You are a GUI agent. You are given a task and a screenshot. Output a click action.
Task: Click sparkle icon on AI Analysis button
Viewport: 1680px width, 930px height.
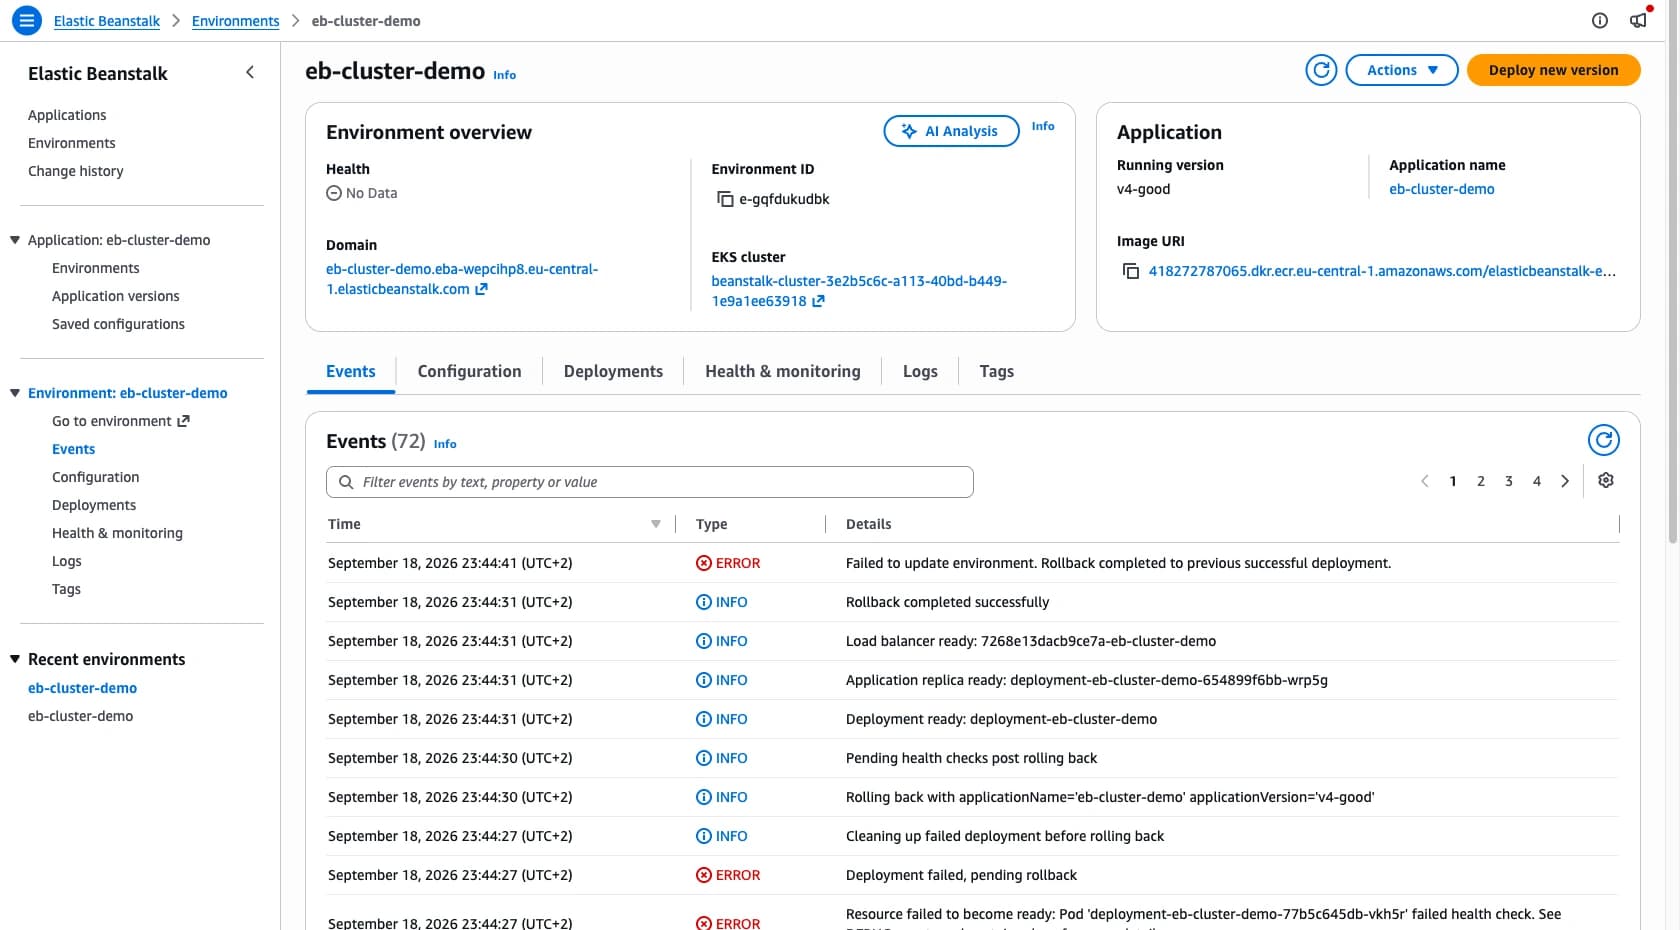[x=909, y=131]
